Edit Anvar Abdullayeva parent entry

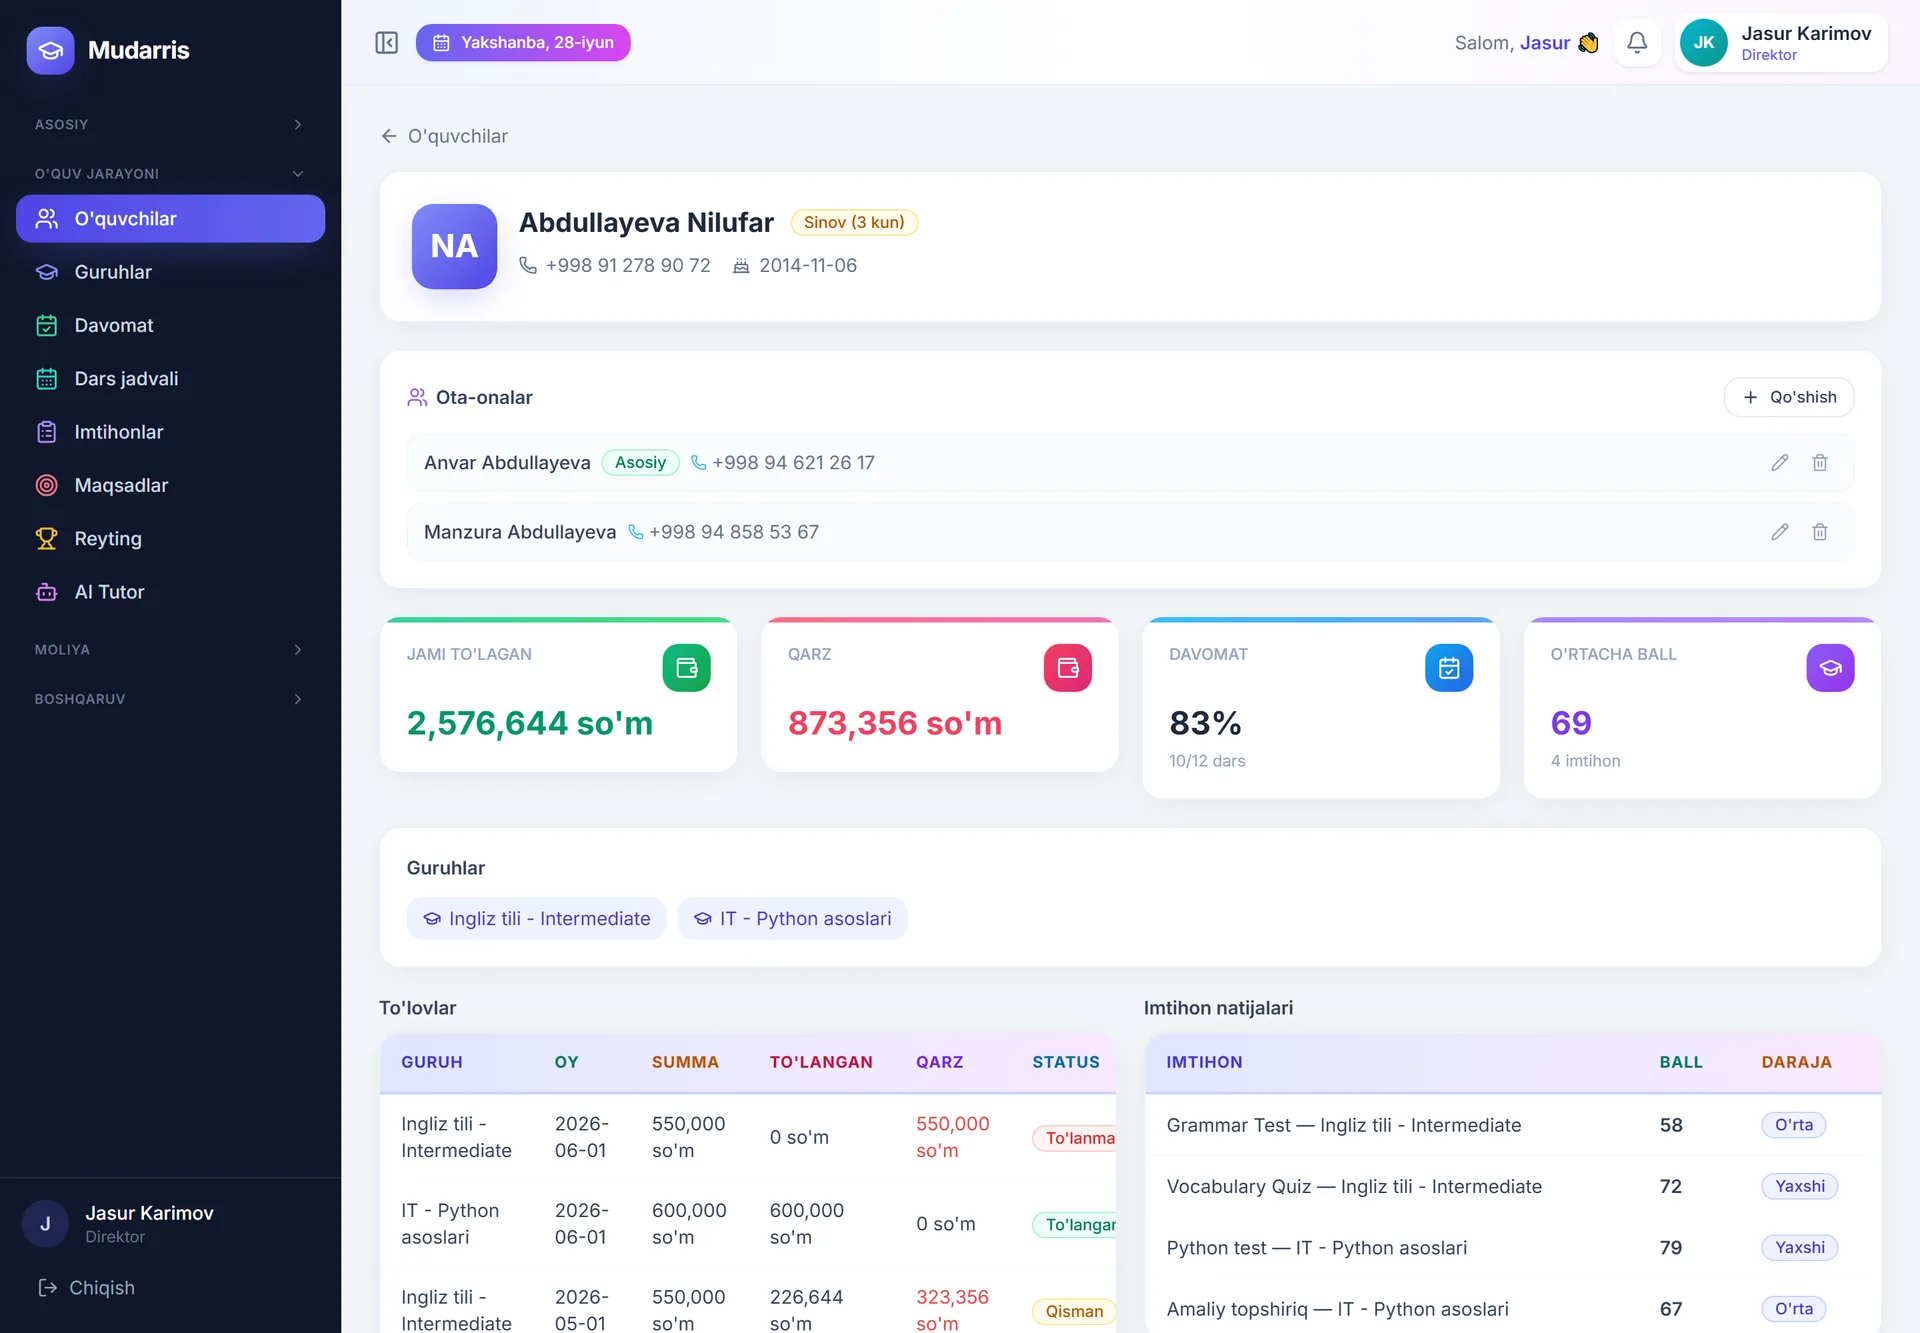[1779, 463]
